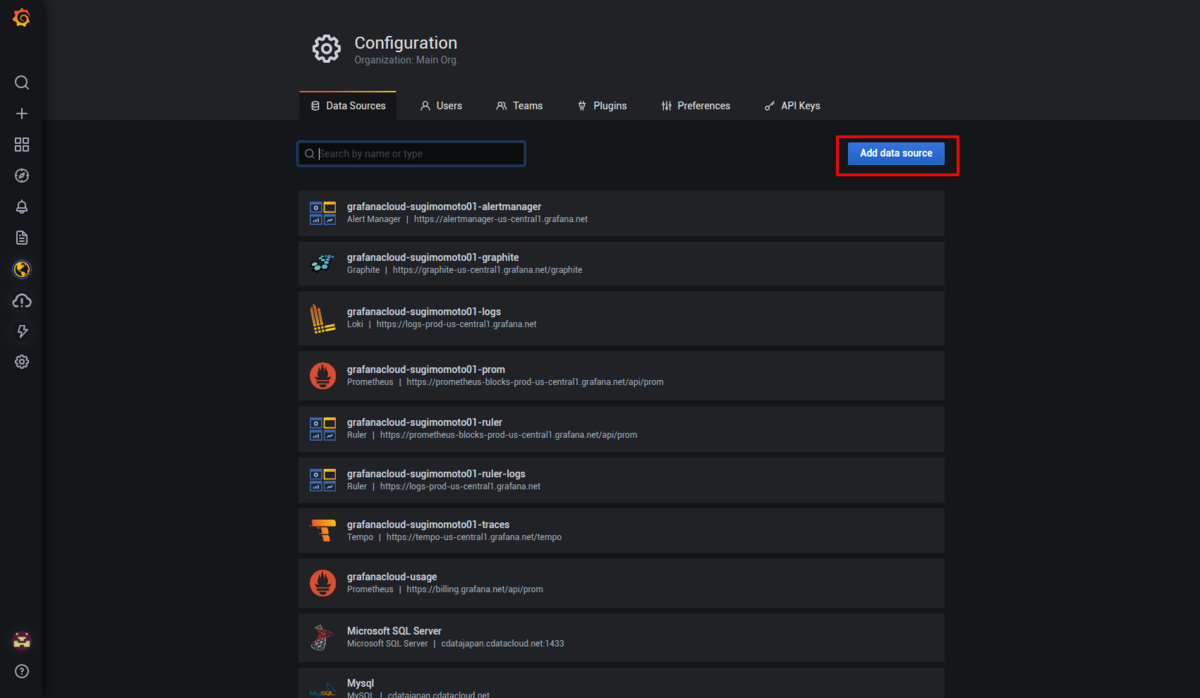
Task: Switch to the Users tab
Action: pos(441,106)
